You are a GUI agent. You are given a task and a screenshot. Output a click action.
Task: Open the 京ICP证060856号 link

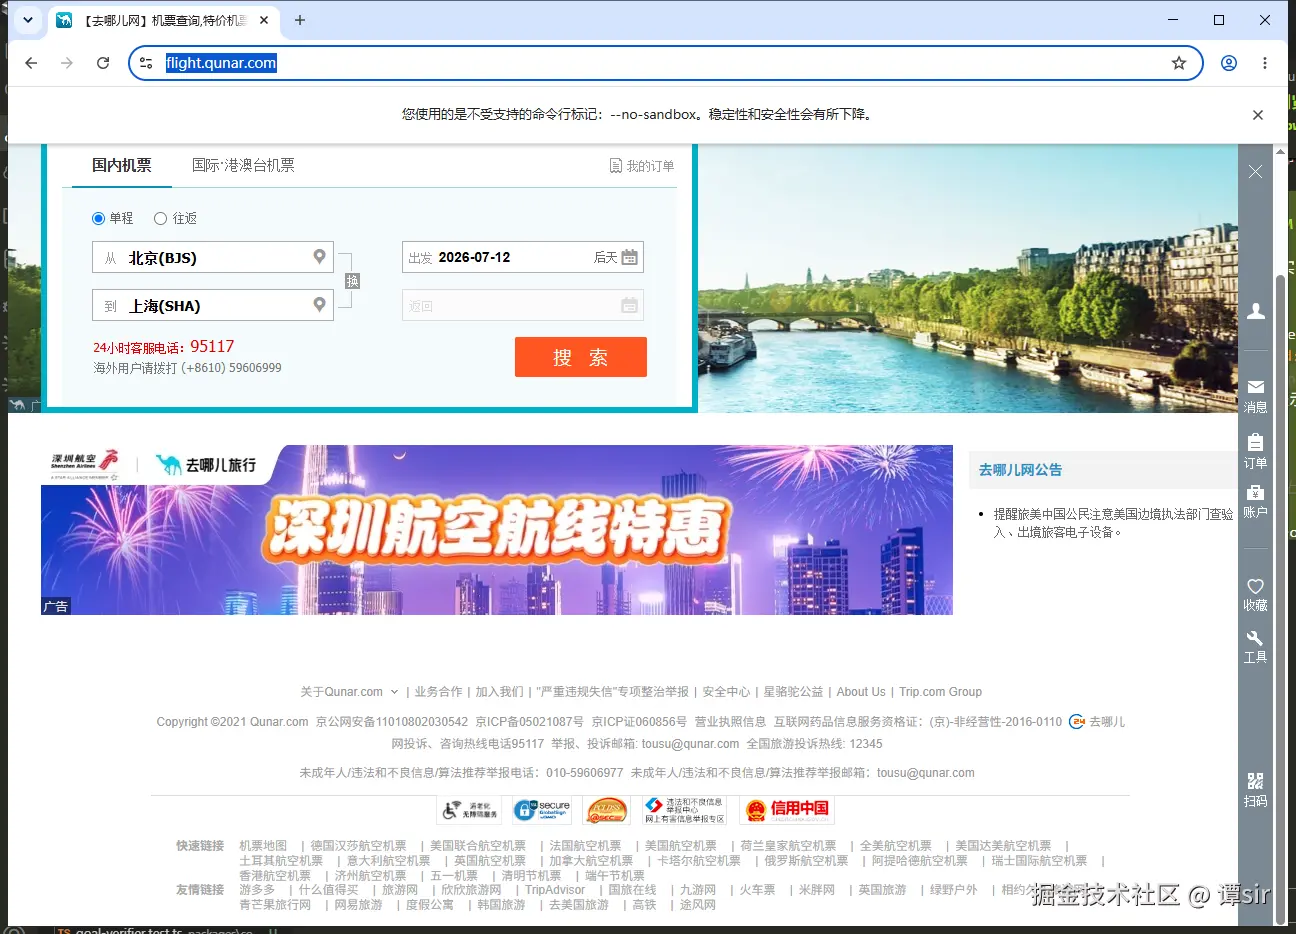pos(639,722)
